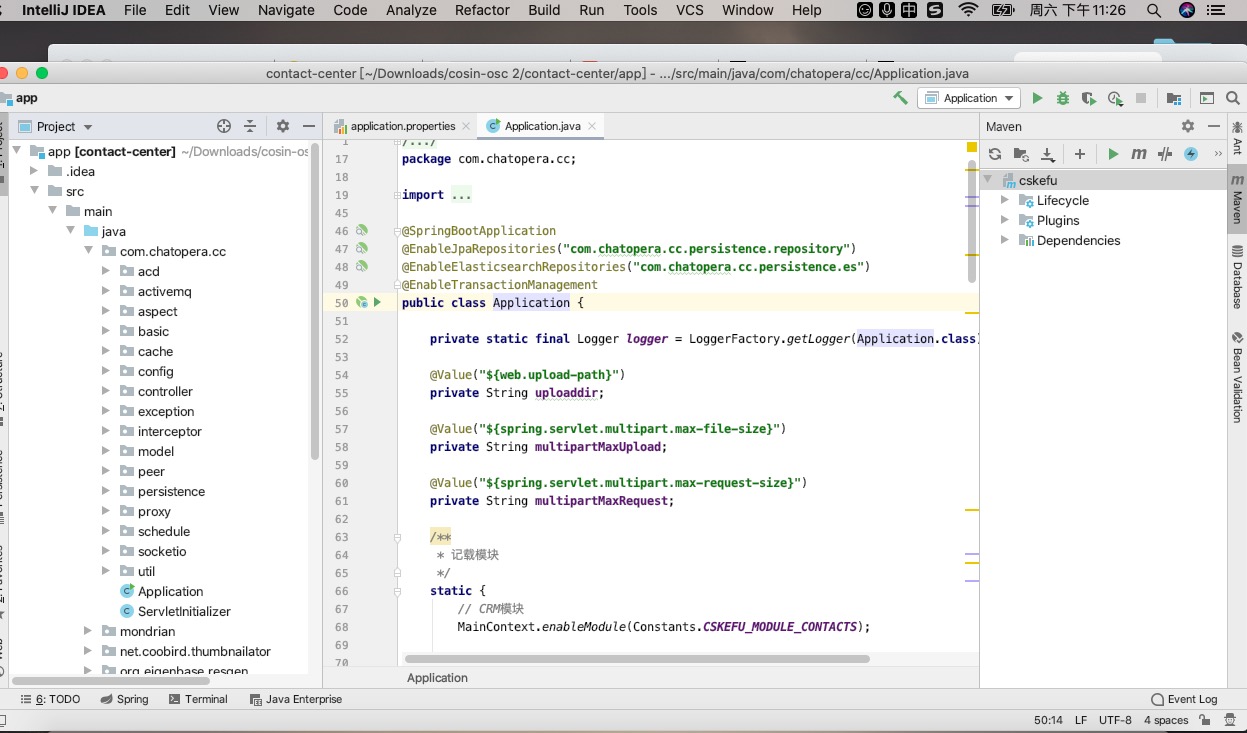Execute Maven Goal using the m icon

tap(1140, 153)
